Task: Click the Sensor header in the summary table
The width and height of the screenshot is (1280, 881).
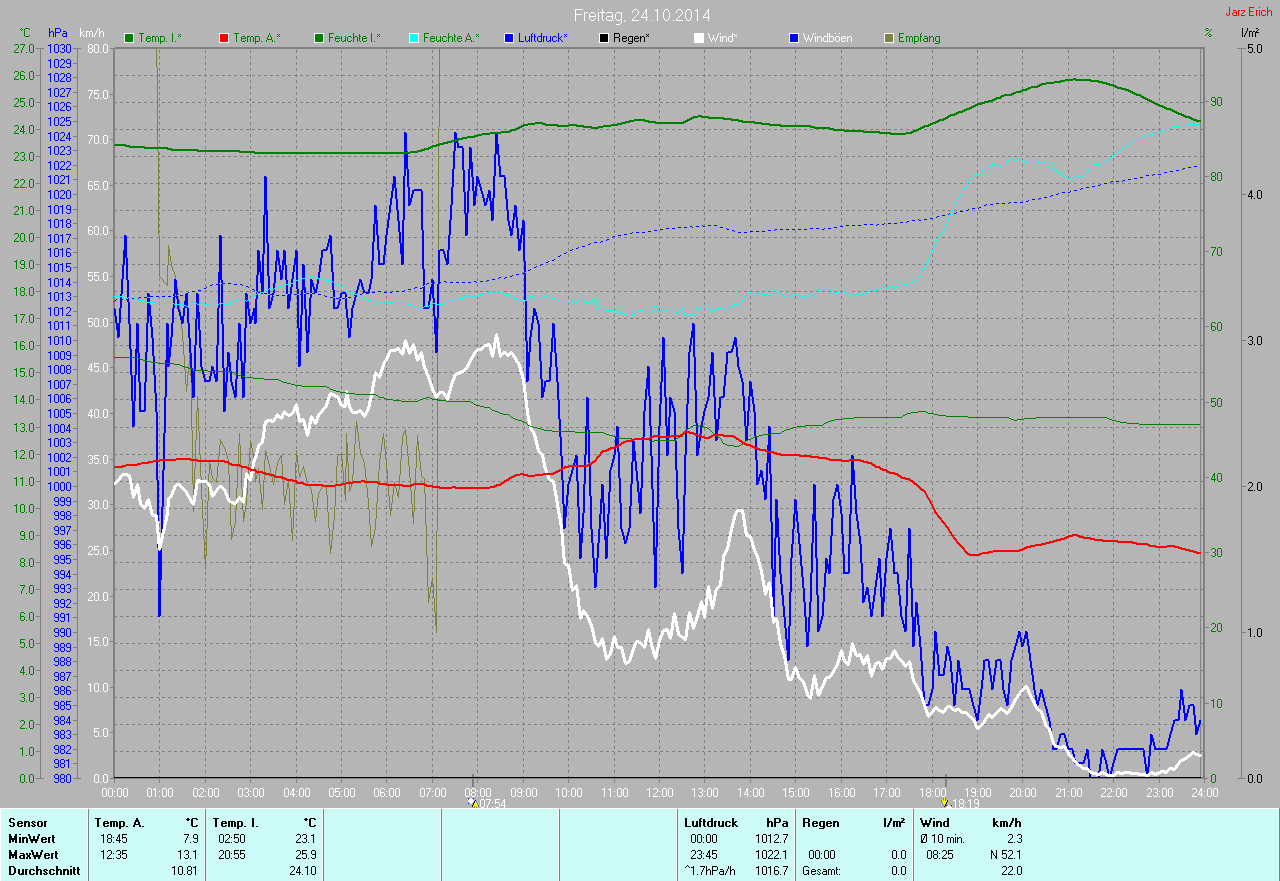Action: 27,823
